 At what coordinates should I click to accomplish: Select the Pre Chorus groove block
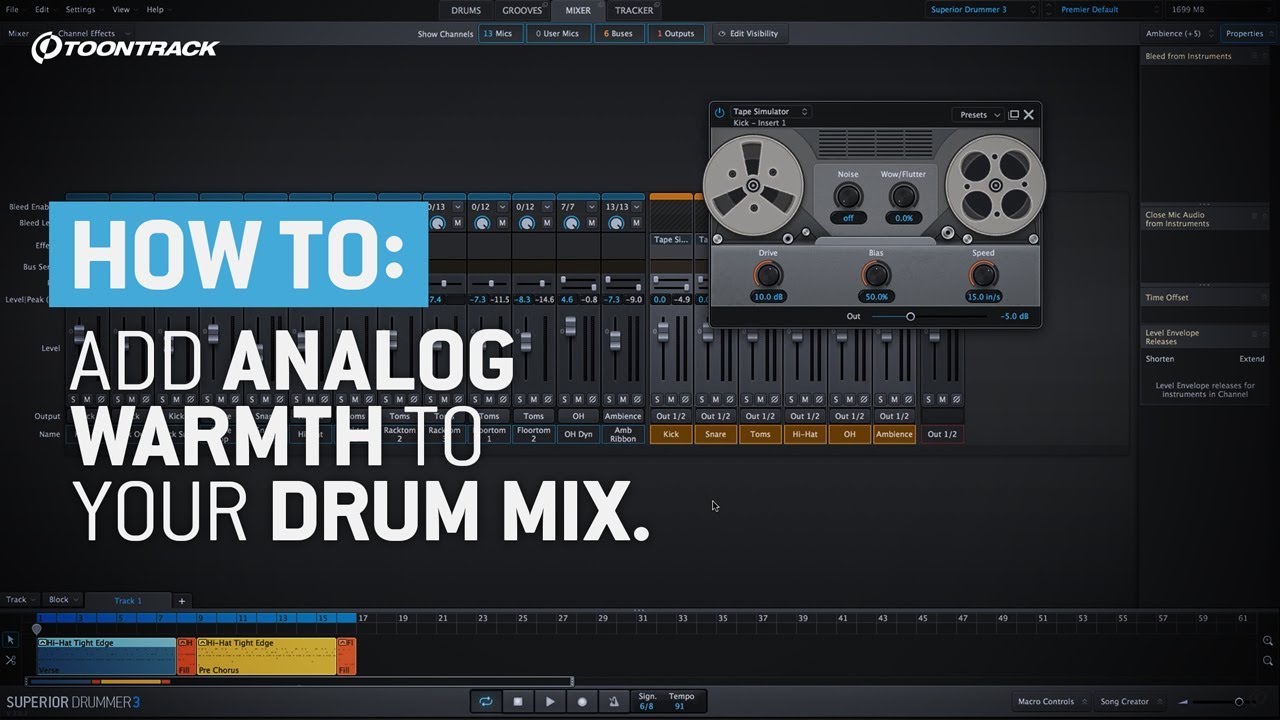(x=266, y=656)
